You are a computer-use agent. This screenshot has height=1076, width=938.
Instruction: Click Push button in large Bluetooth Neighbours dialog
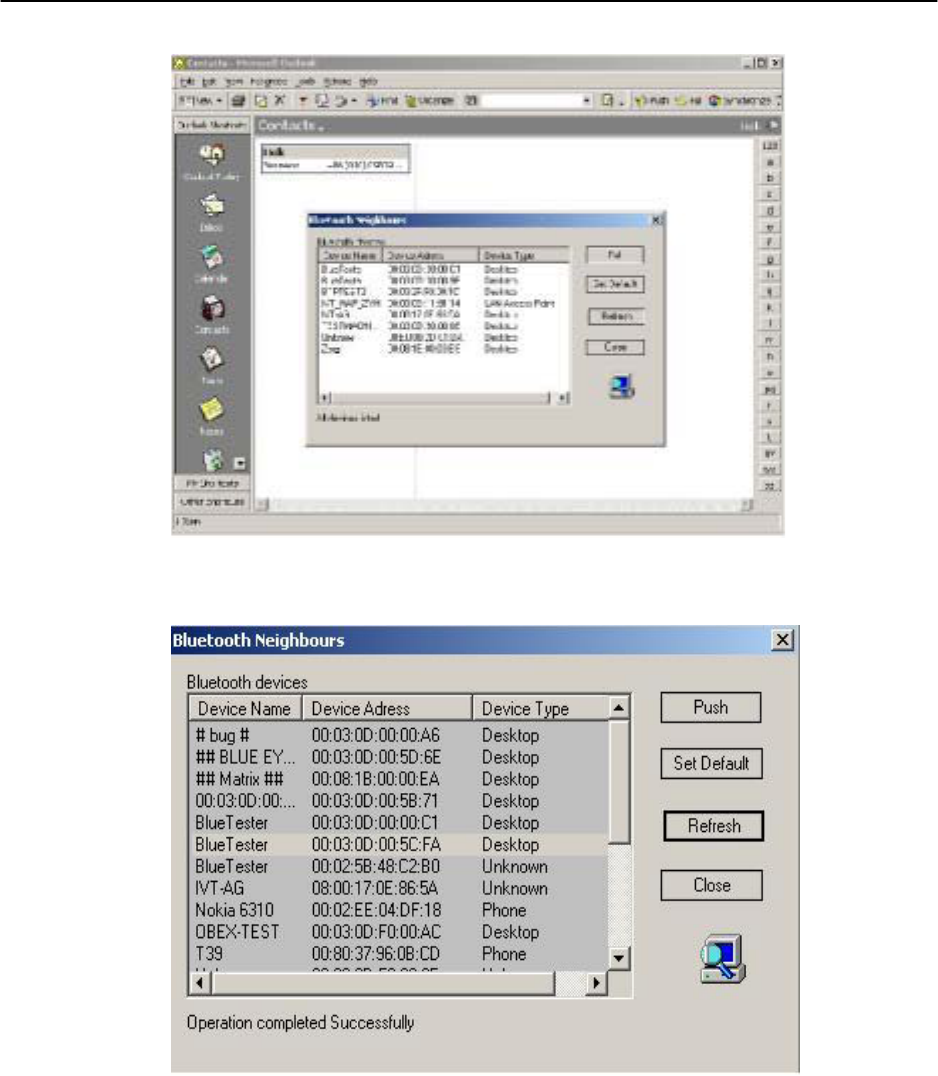point(710,707)
